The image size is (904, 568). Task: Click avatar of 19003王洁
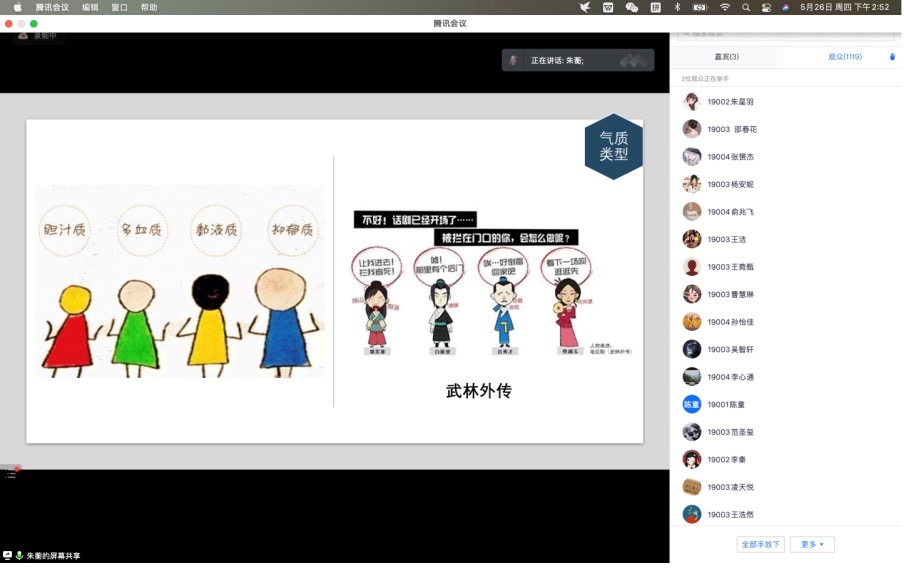point(692,239)
